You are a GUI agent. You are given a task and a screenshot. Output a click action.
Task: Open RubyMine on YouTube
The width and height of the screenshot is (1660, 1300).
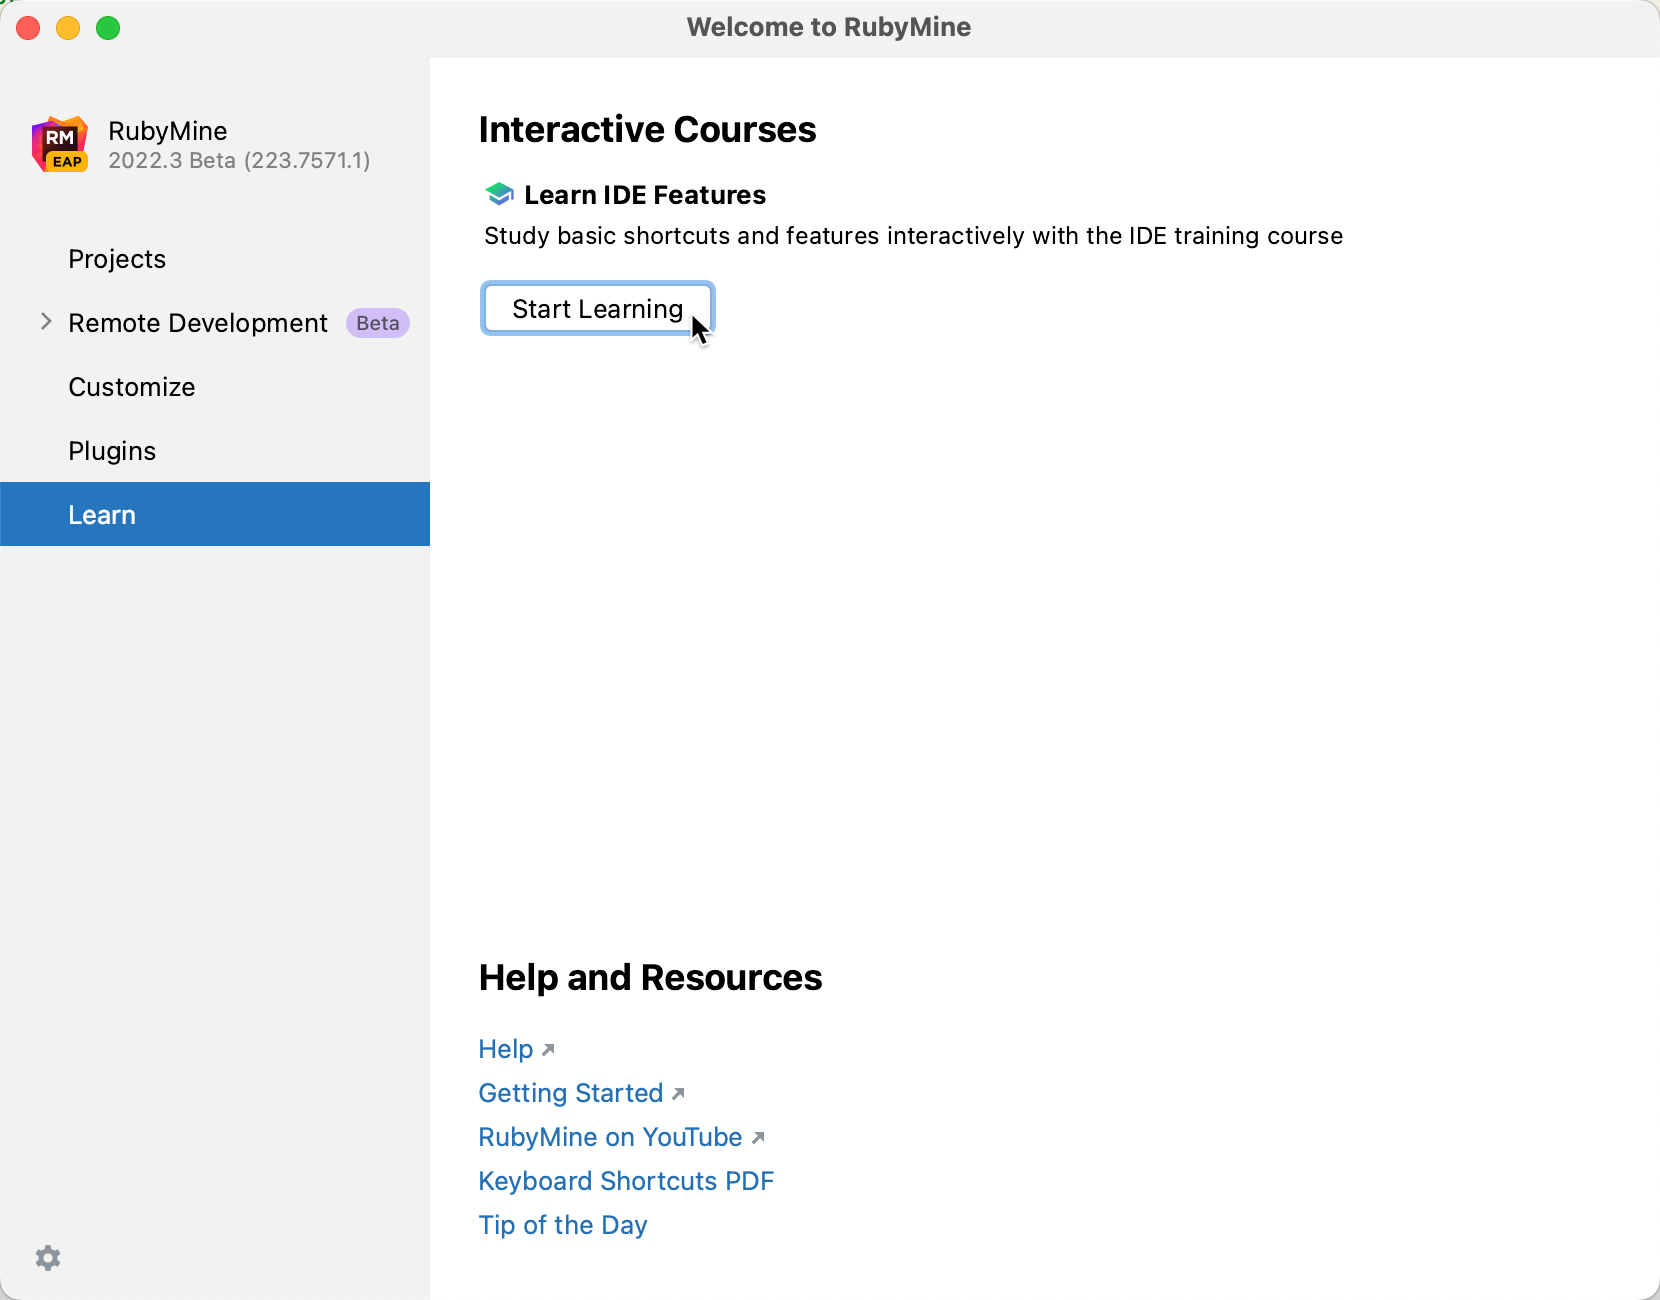(x=609, y=1137)
